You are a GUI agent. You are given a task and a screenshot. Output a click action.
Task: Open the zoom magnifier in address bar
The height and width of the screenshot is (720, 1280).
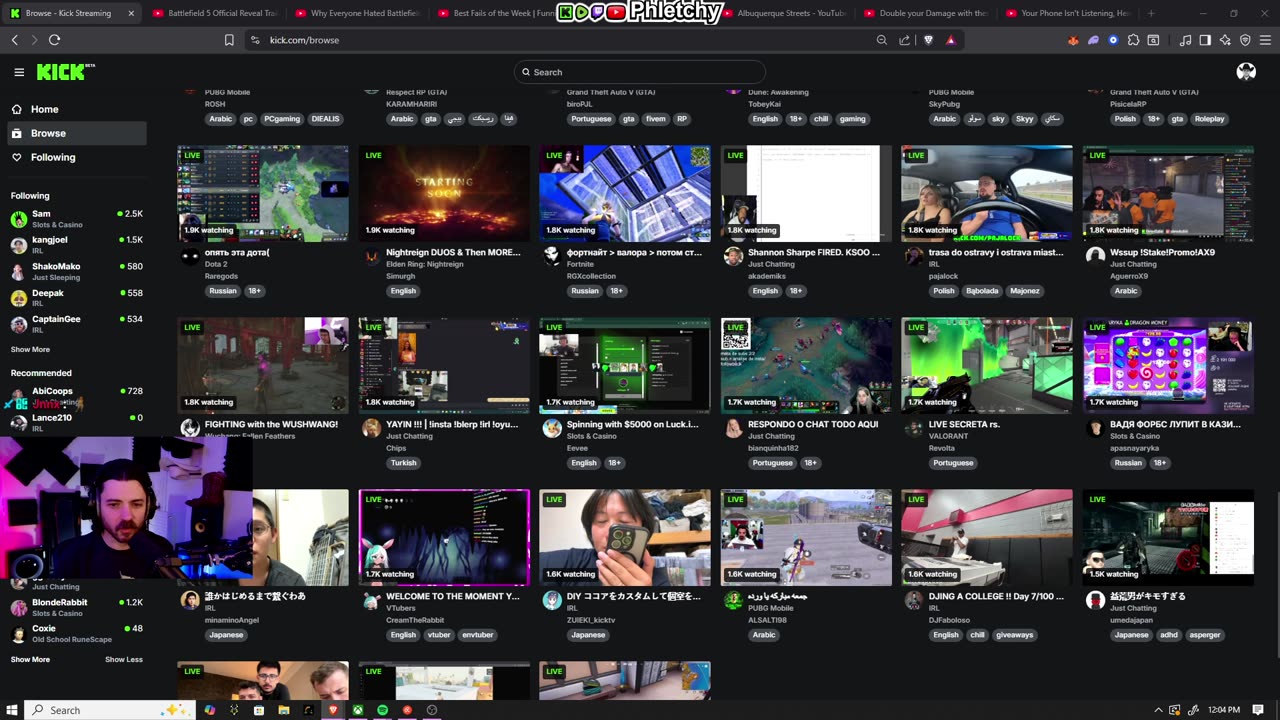pyautogui.click(x=881, y=40)
